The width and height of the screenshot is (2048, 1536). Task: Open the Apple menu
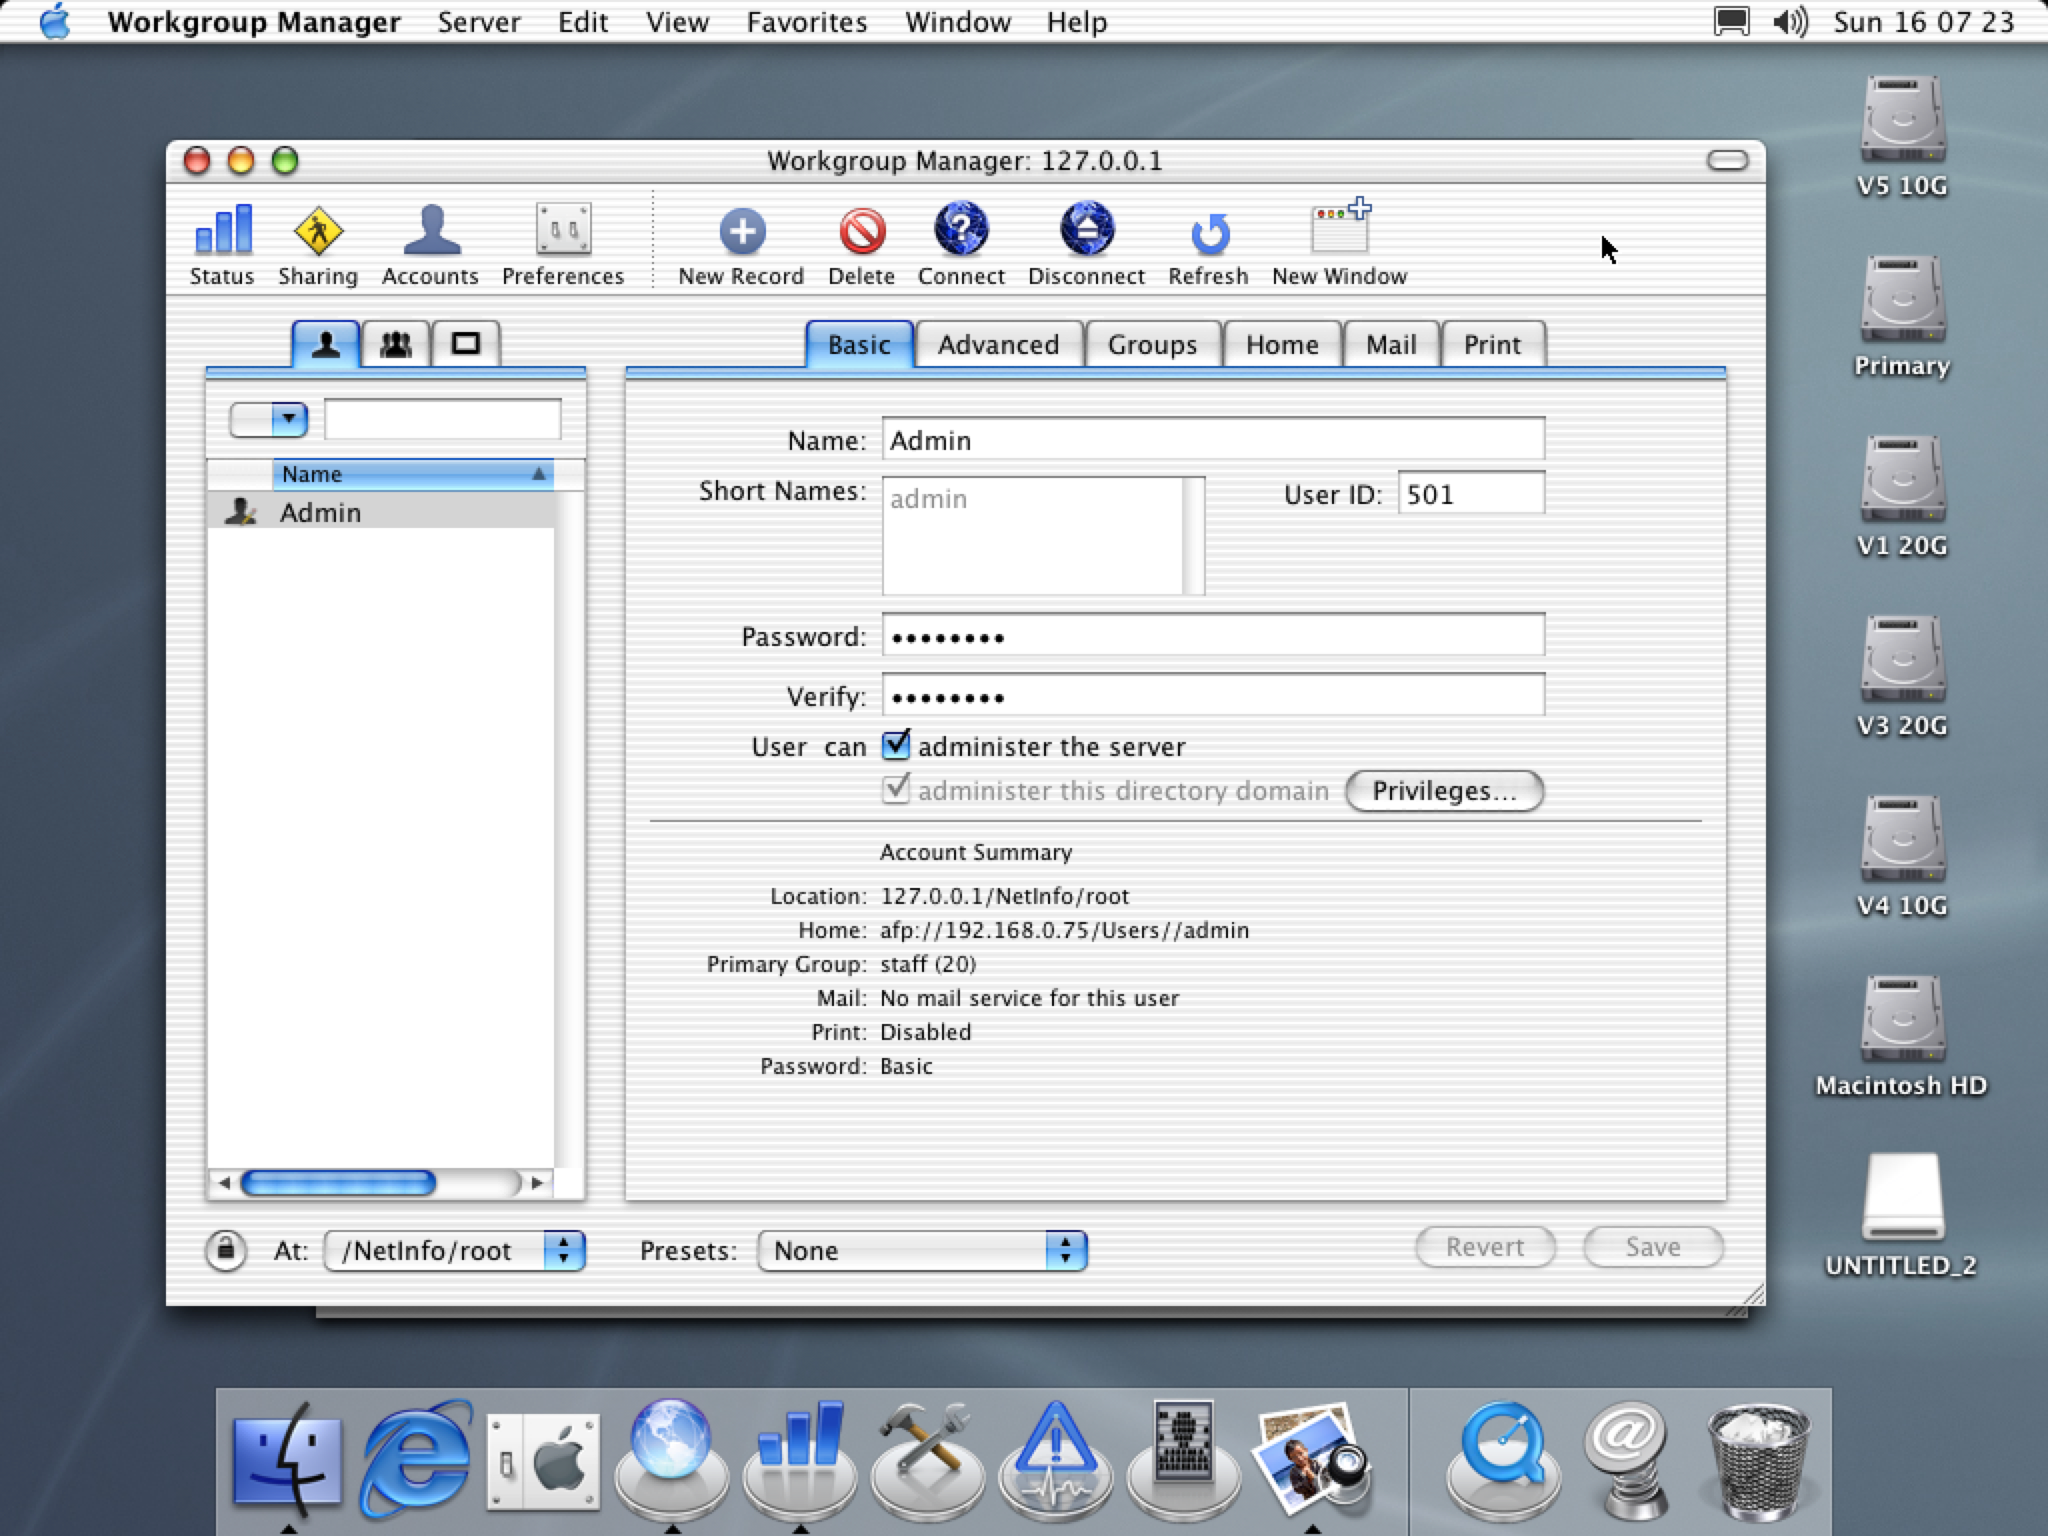click(x=55, y=21)
